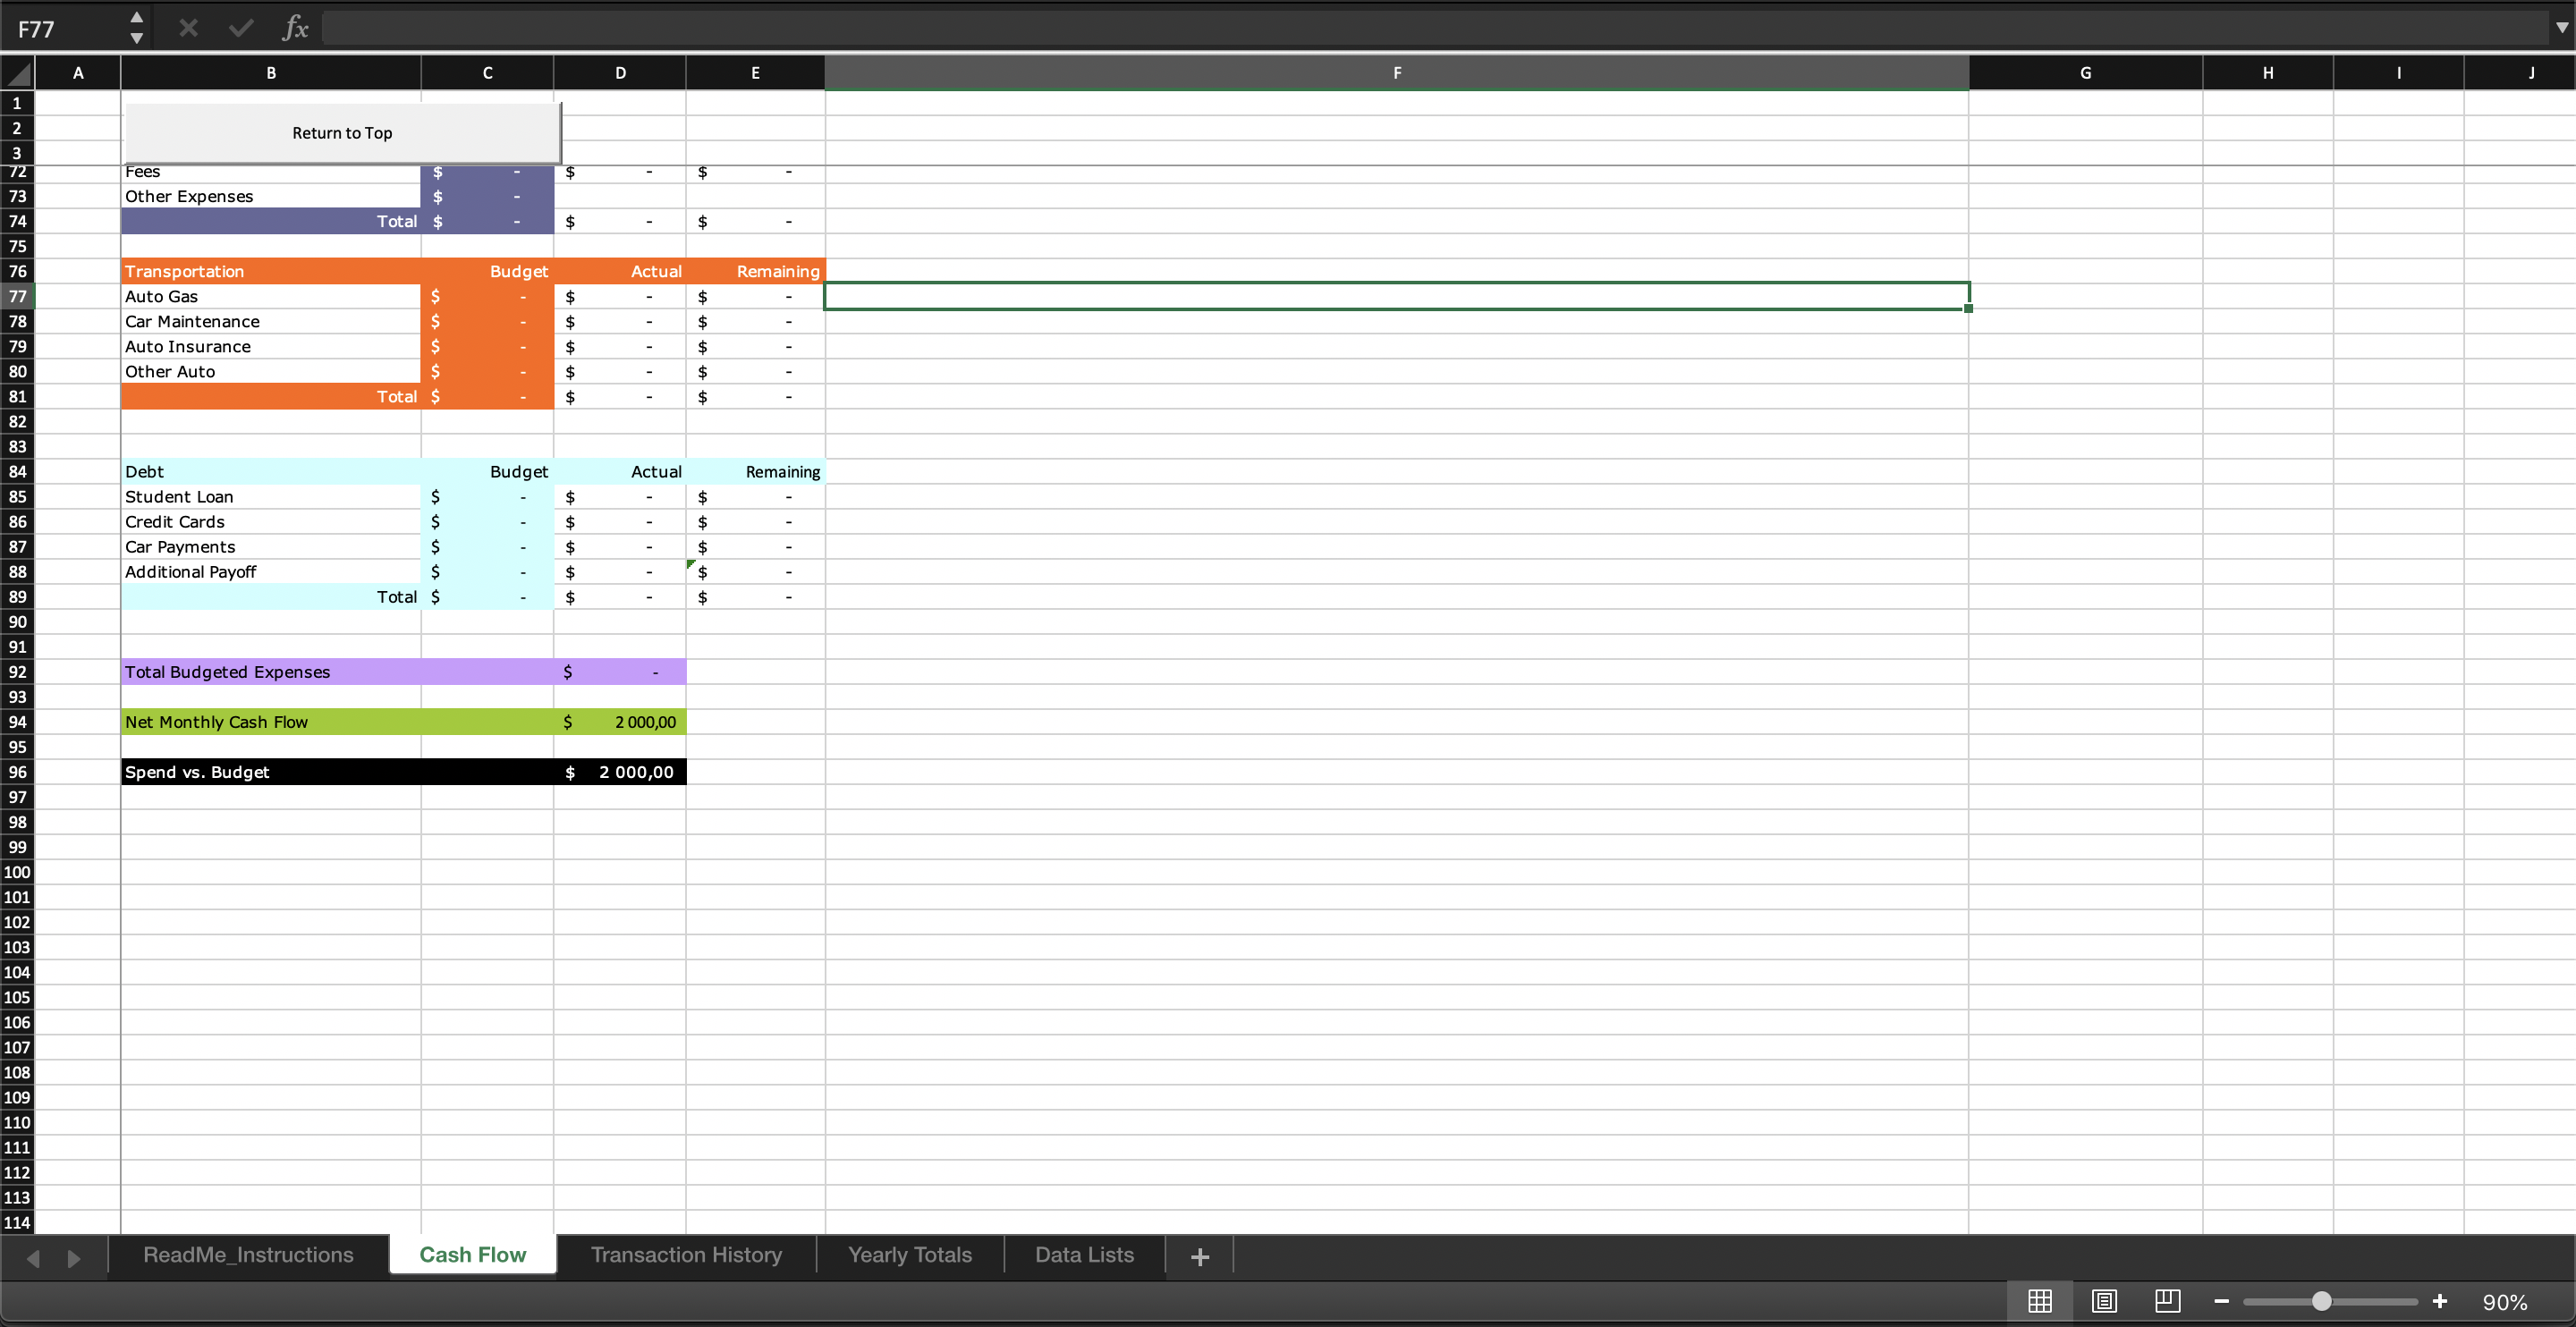
Task: Click the Car Payments cell
Action: pyautogui.click(x=271, y=547)
